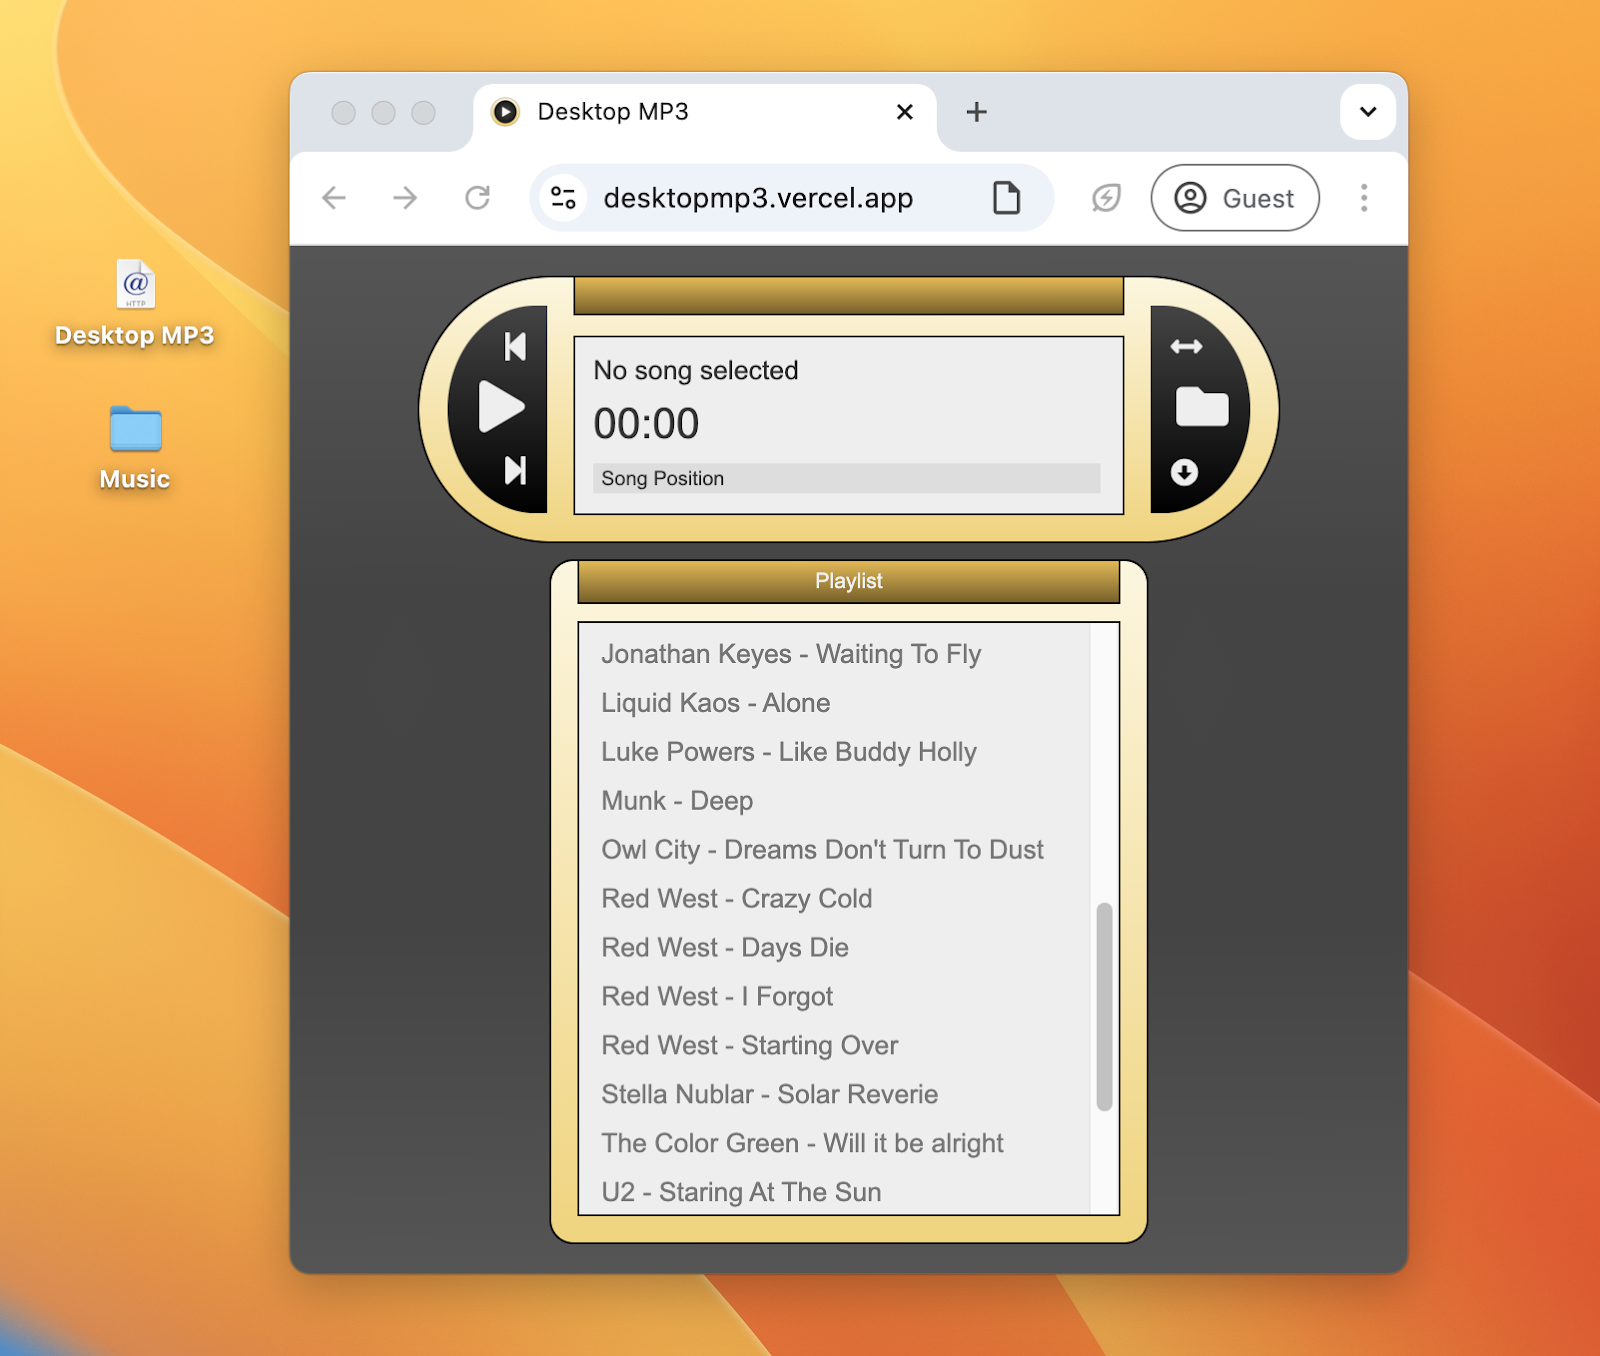Open site settings icon in address bar

pos(562,198)
